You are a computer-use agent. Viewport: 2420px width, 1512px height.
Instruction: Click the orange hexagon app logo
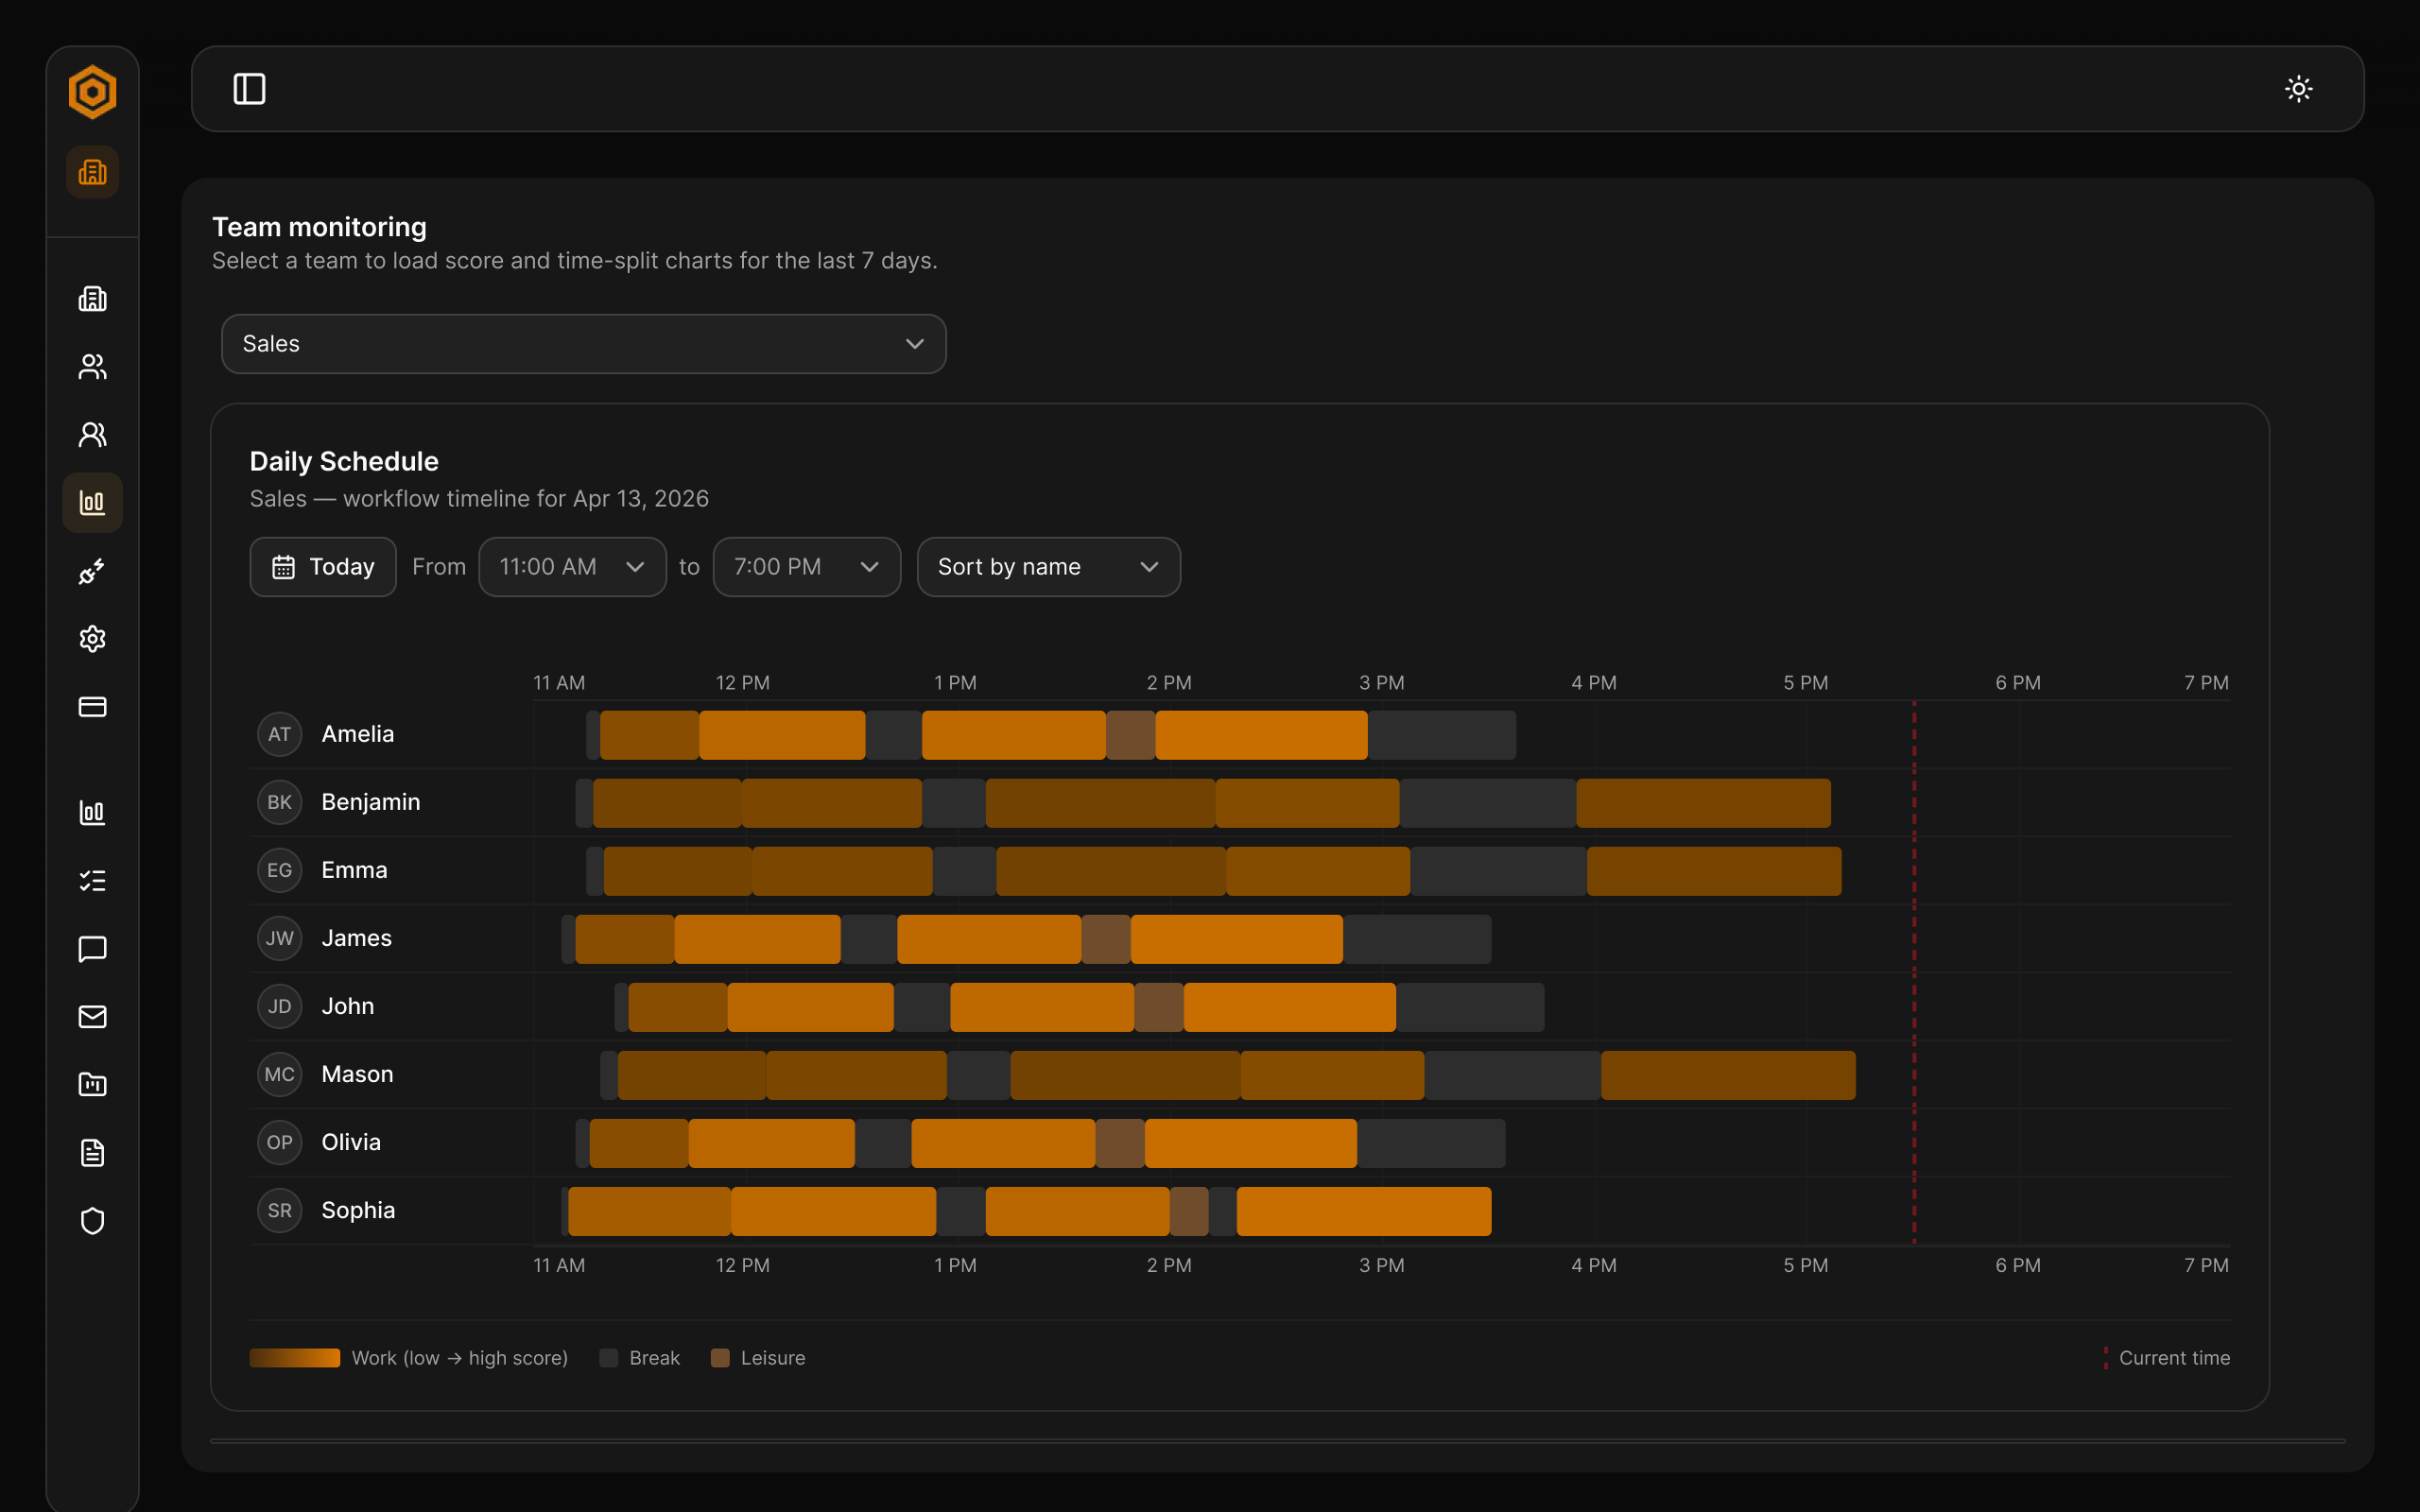[92, 92]
